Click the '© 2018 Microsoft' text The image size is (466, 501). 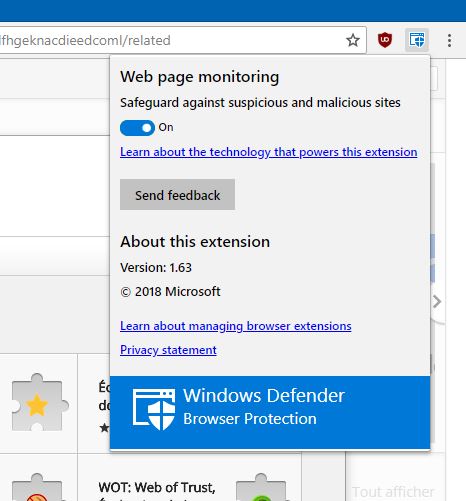[x=170, y=292]
